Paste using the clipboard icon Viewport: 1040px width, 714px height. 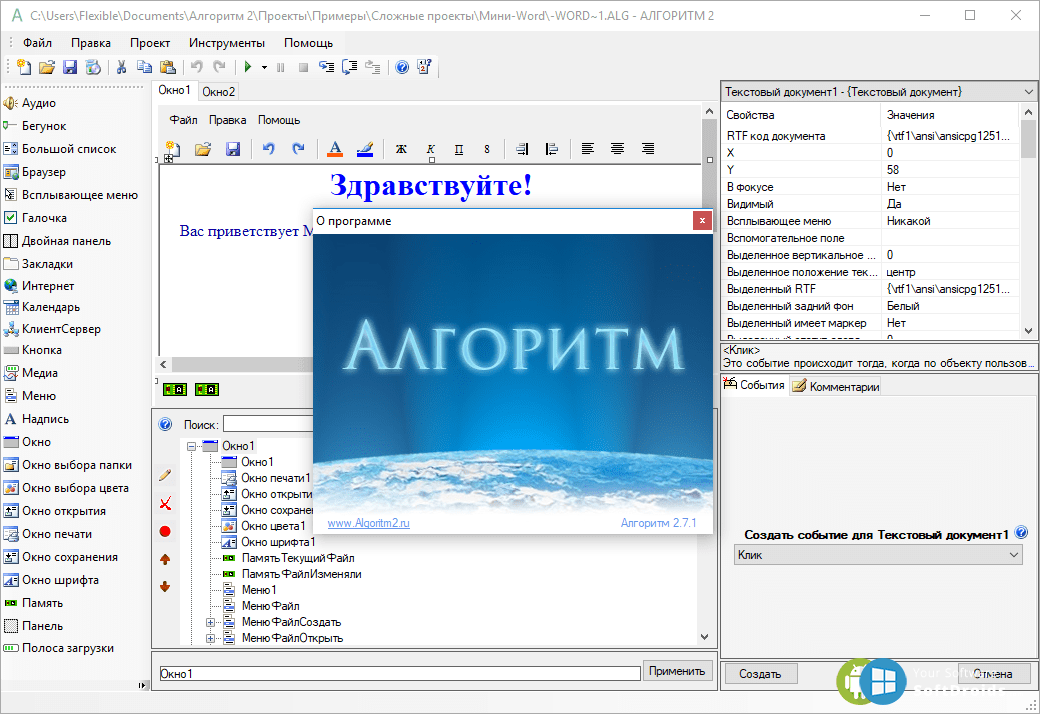pos(168,66)
